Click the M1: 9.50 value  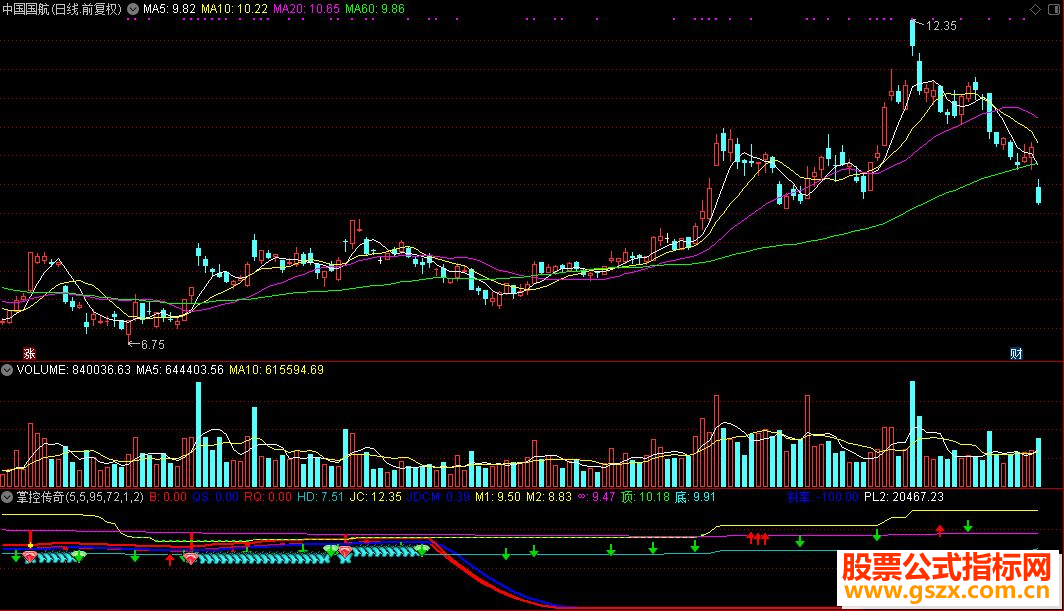tap(497, 497)
